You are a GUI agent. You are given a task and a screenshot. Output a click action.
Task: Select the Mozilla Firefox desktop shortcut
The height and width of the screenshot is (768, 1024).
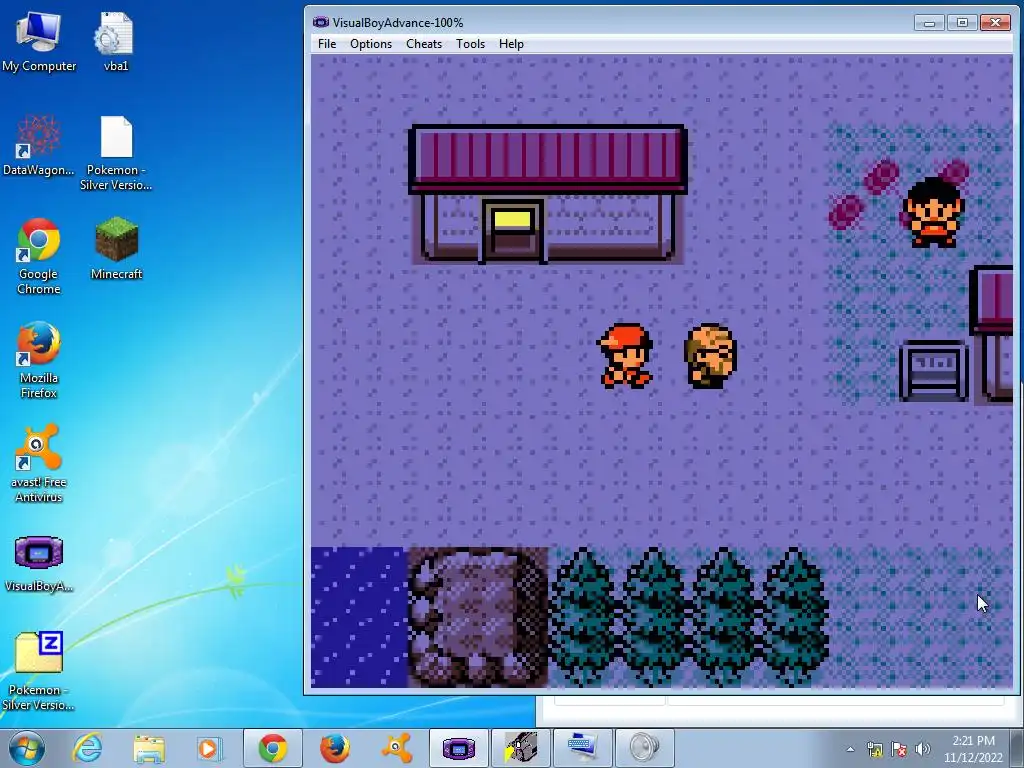point(39,360)
